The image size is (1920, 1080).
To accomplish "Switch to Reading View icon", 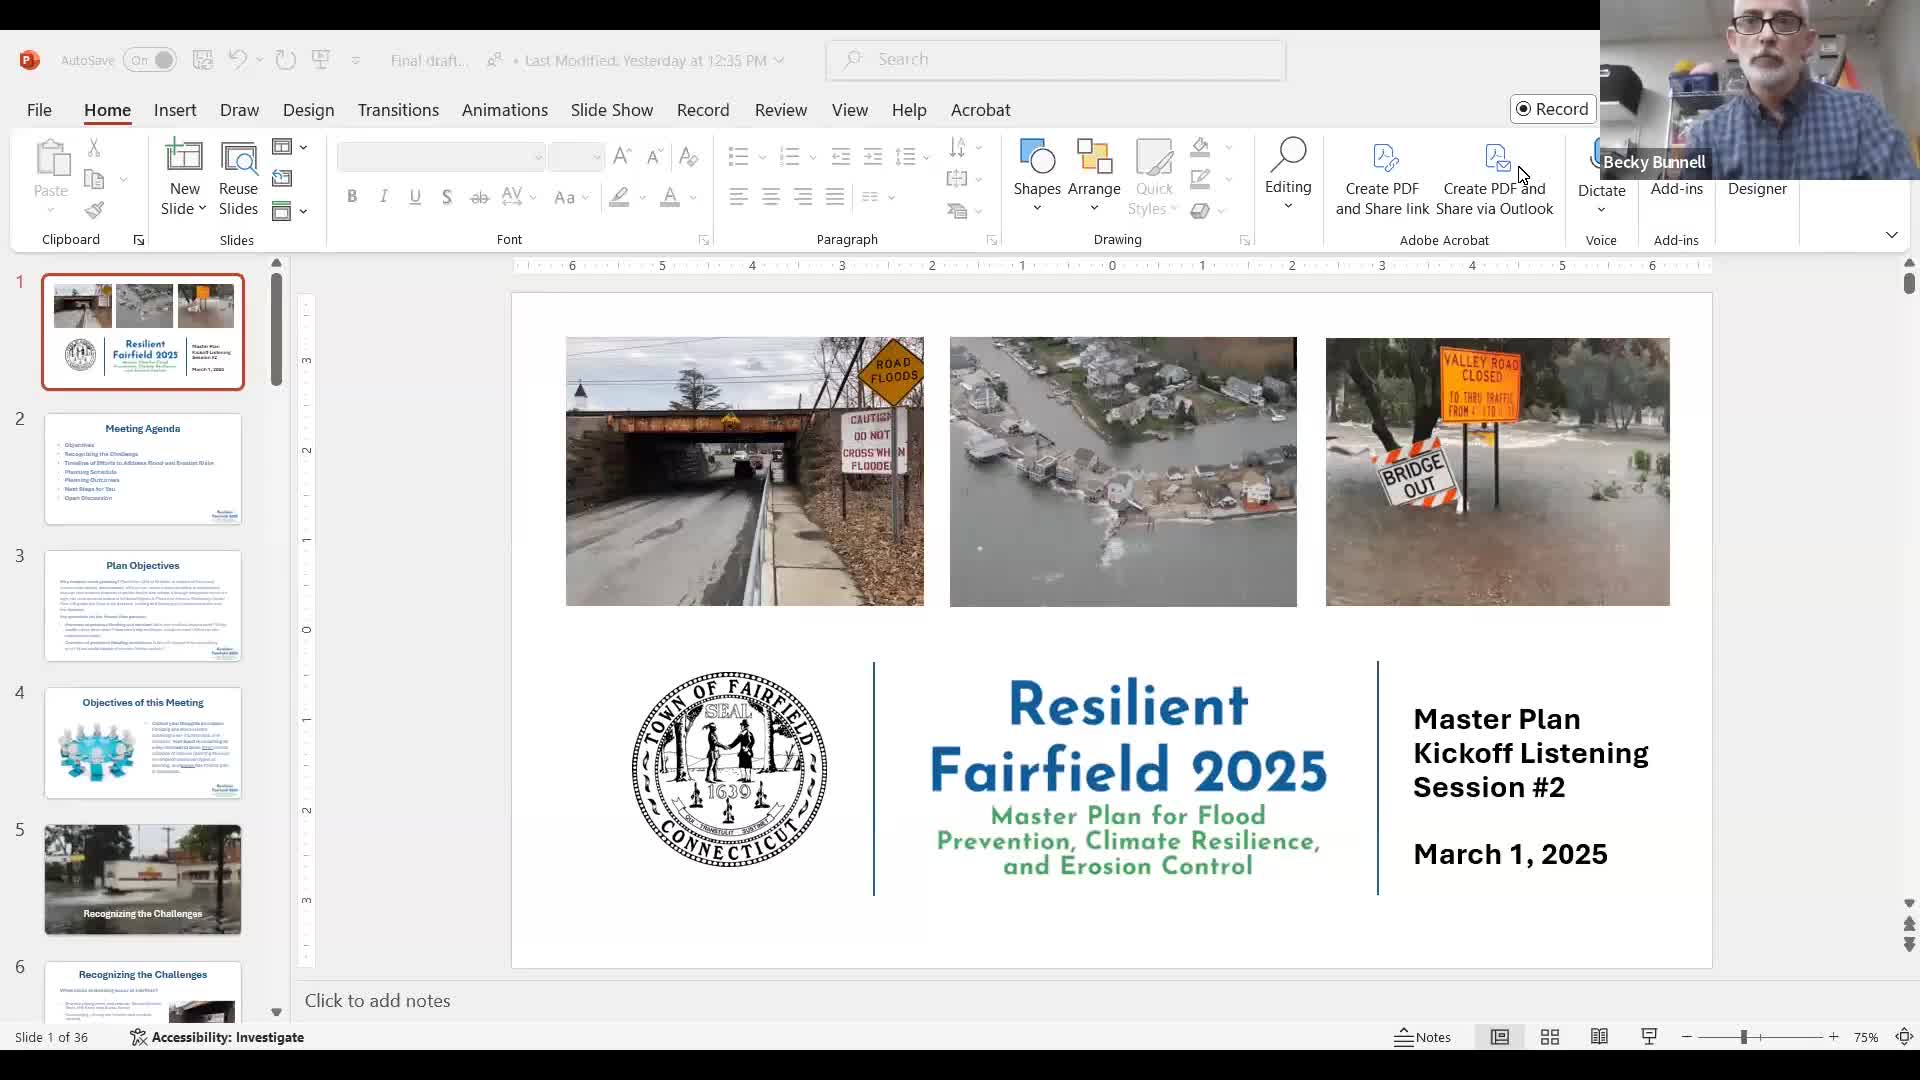I will 1600,1037.
